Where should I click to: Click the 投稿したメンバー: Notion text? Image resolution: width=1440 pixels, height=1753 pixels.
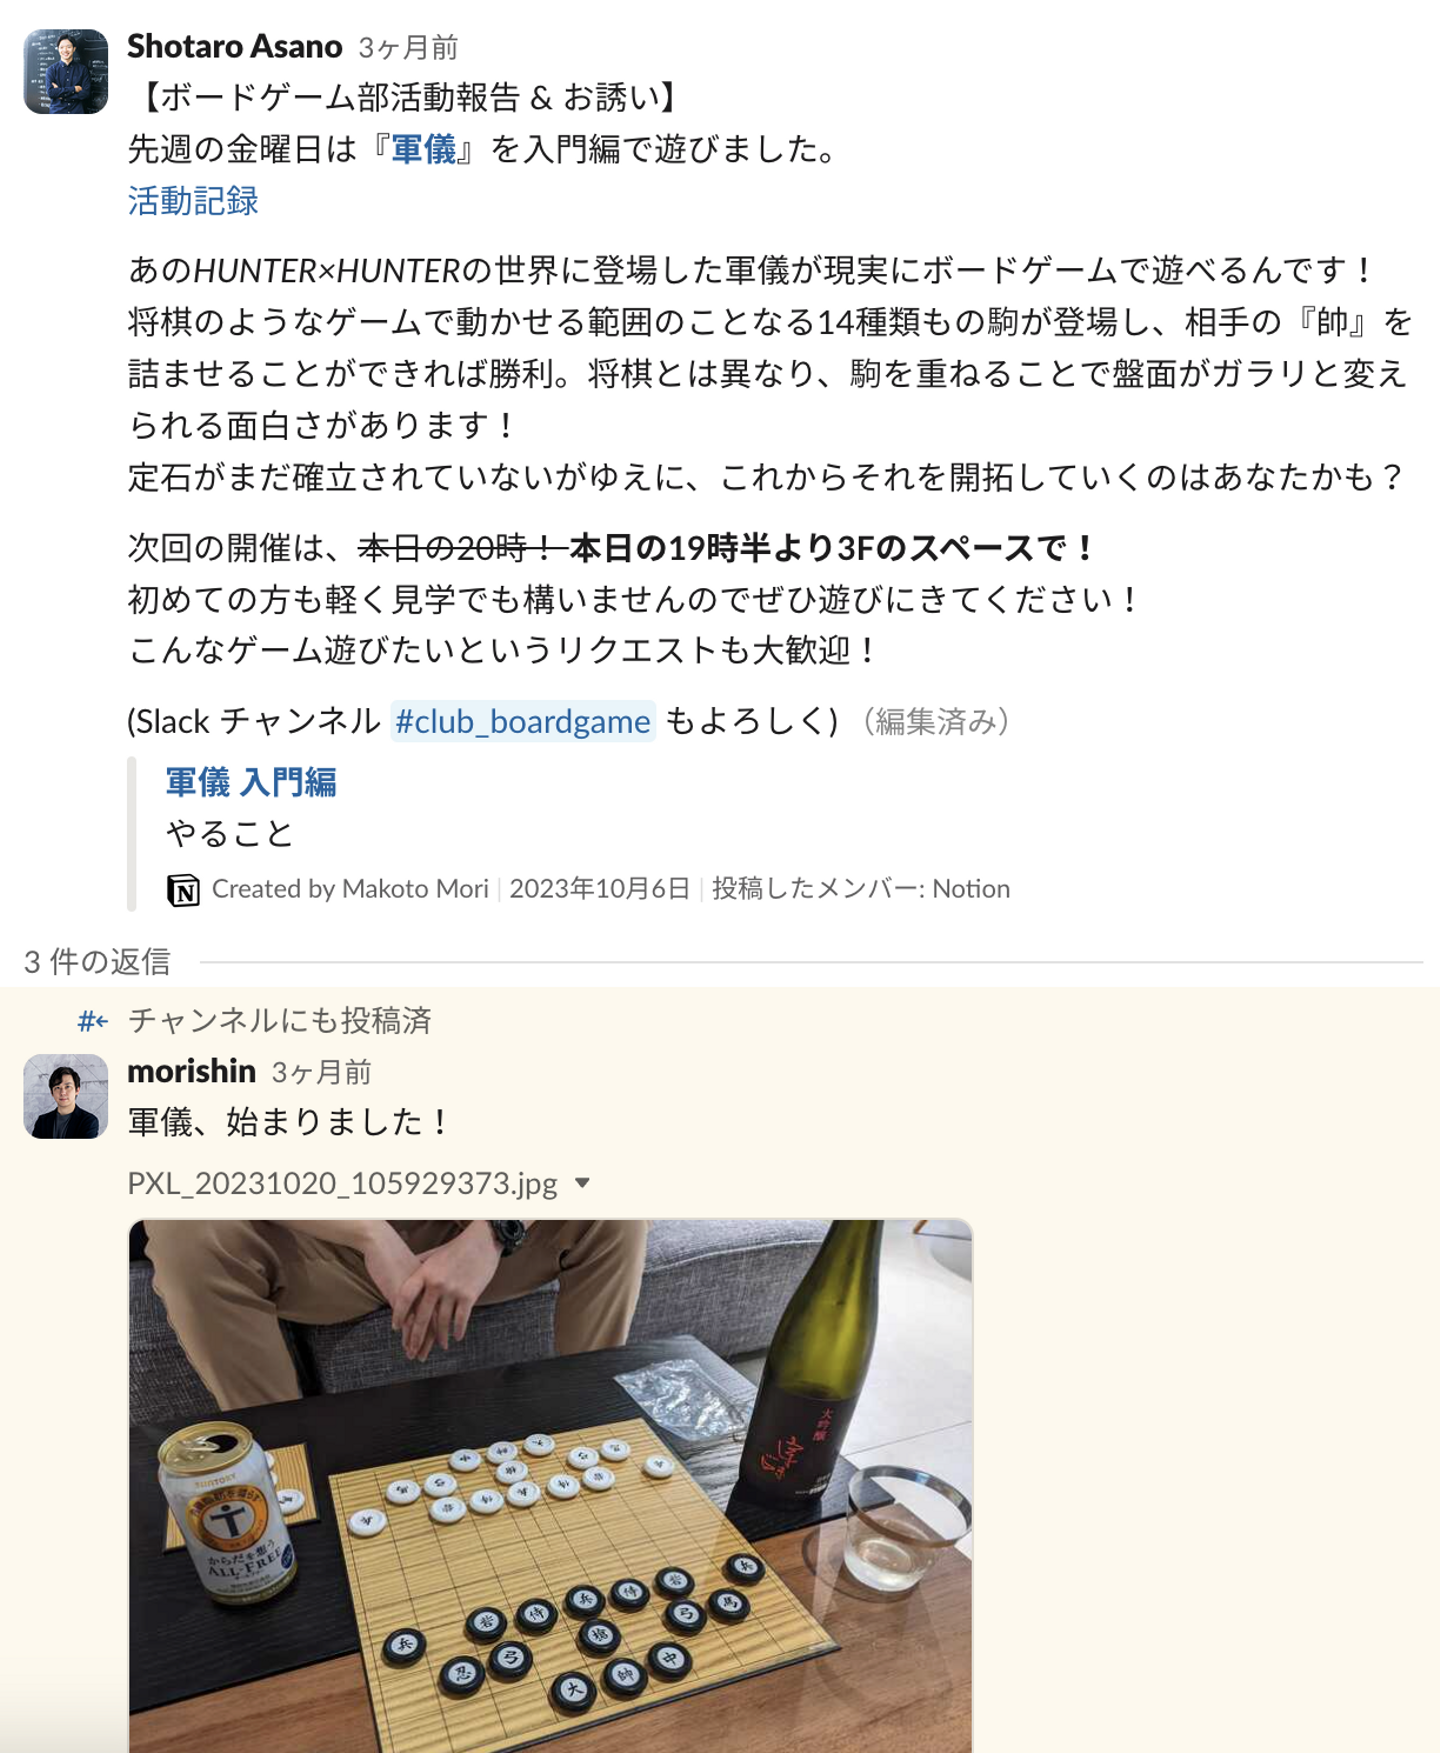861,889
